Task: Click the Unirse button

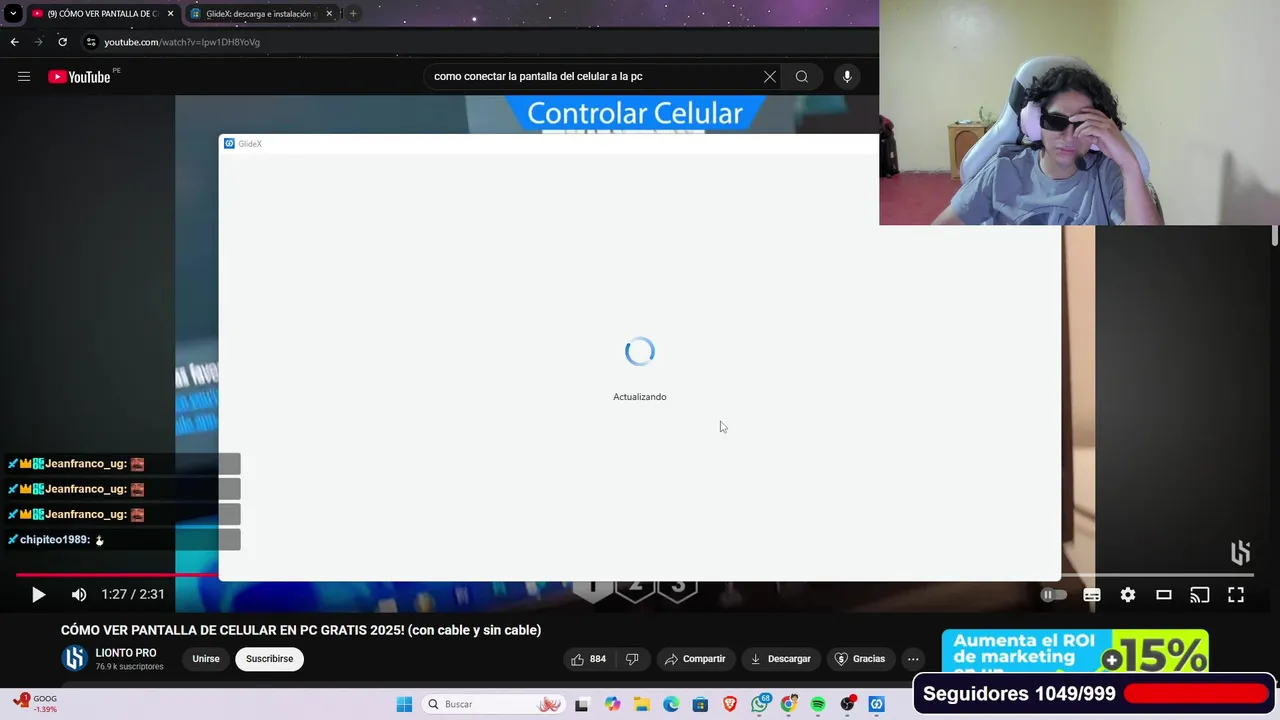Action: click(206, 659)
